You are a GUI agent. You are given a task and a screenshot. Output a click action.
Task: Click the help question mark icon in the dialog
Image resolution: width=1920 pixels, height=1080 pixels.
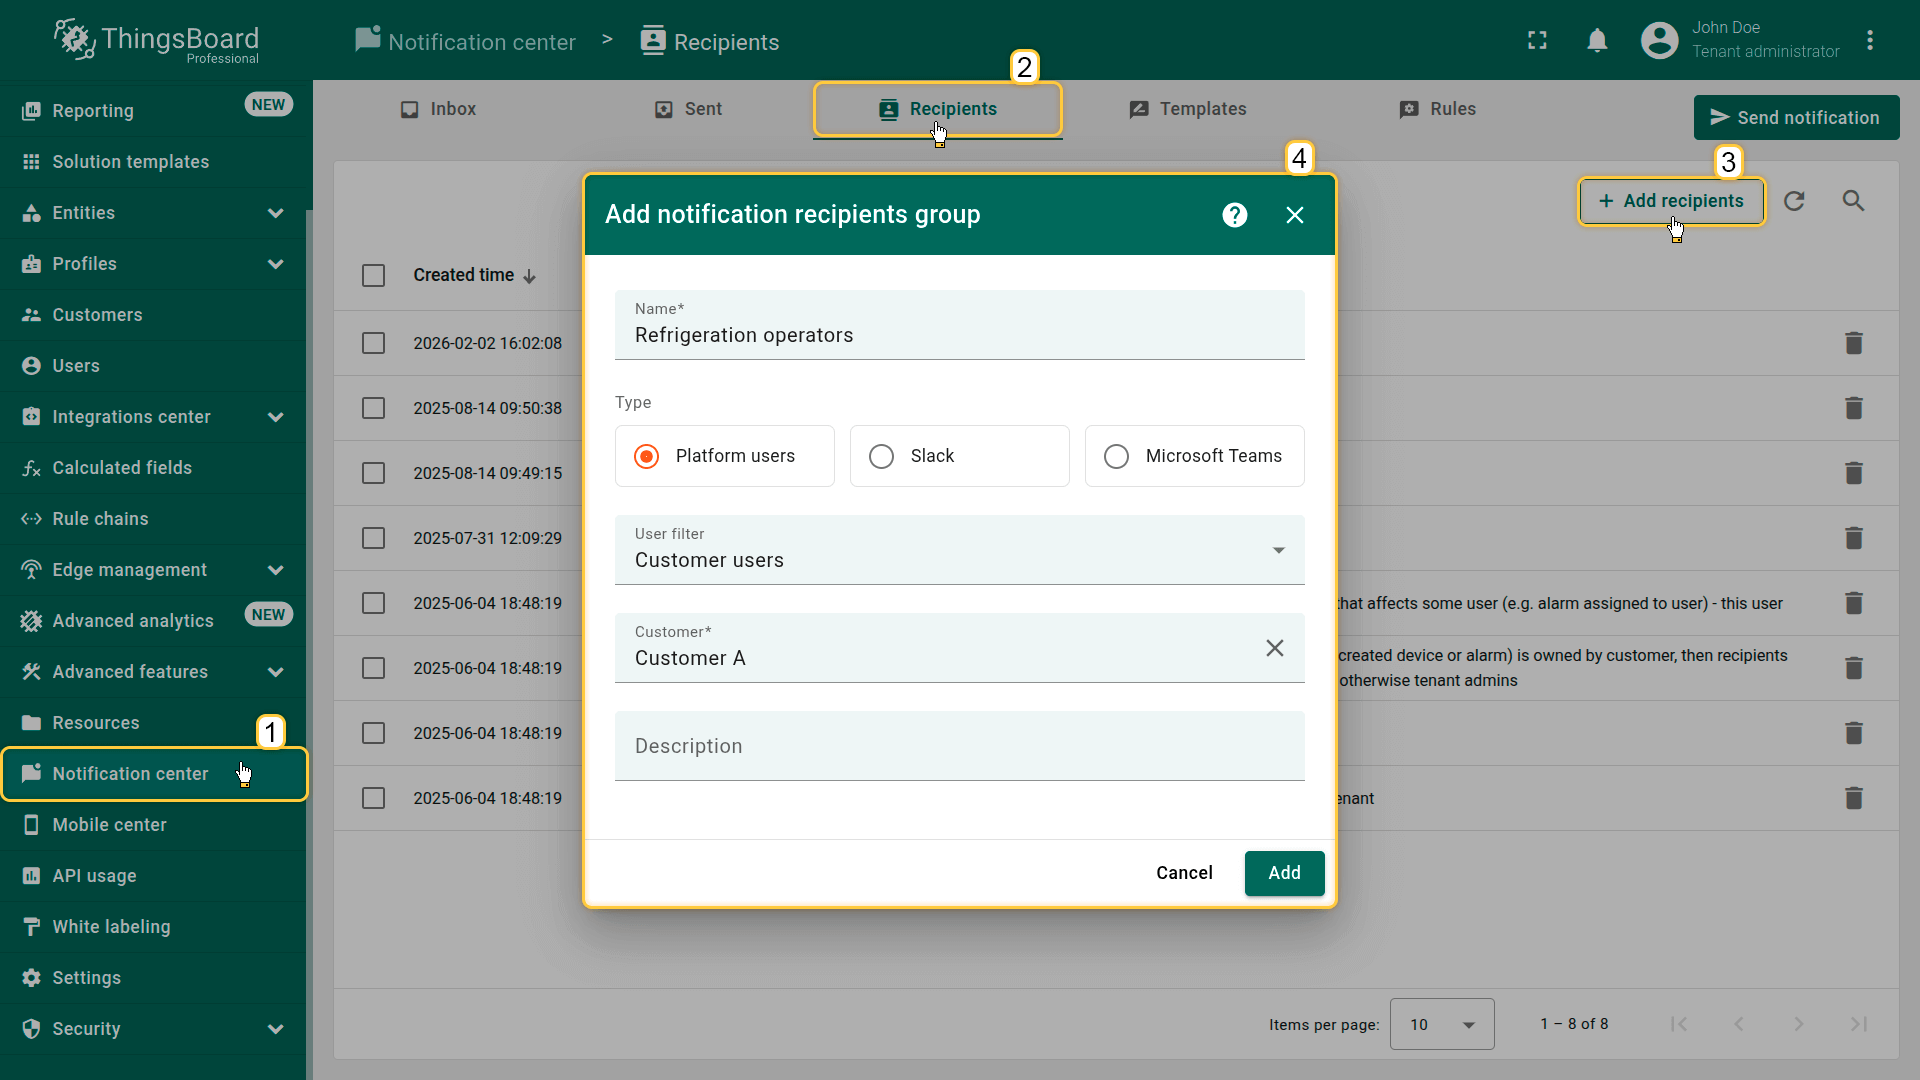pos(1235,215)
